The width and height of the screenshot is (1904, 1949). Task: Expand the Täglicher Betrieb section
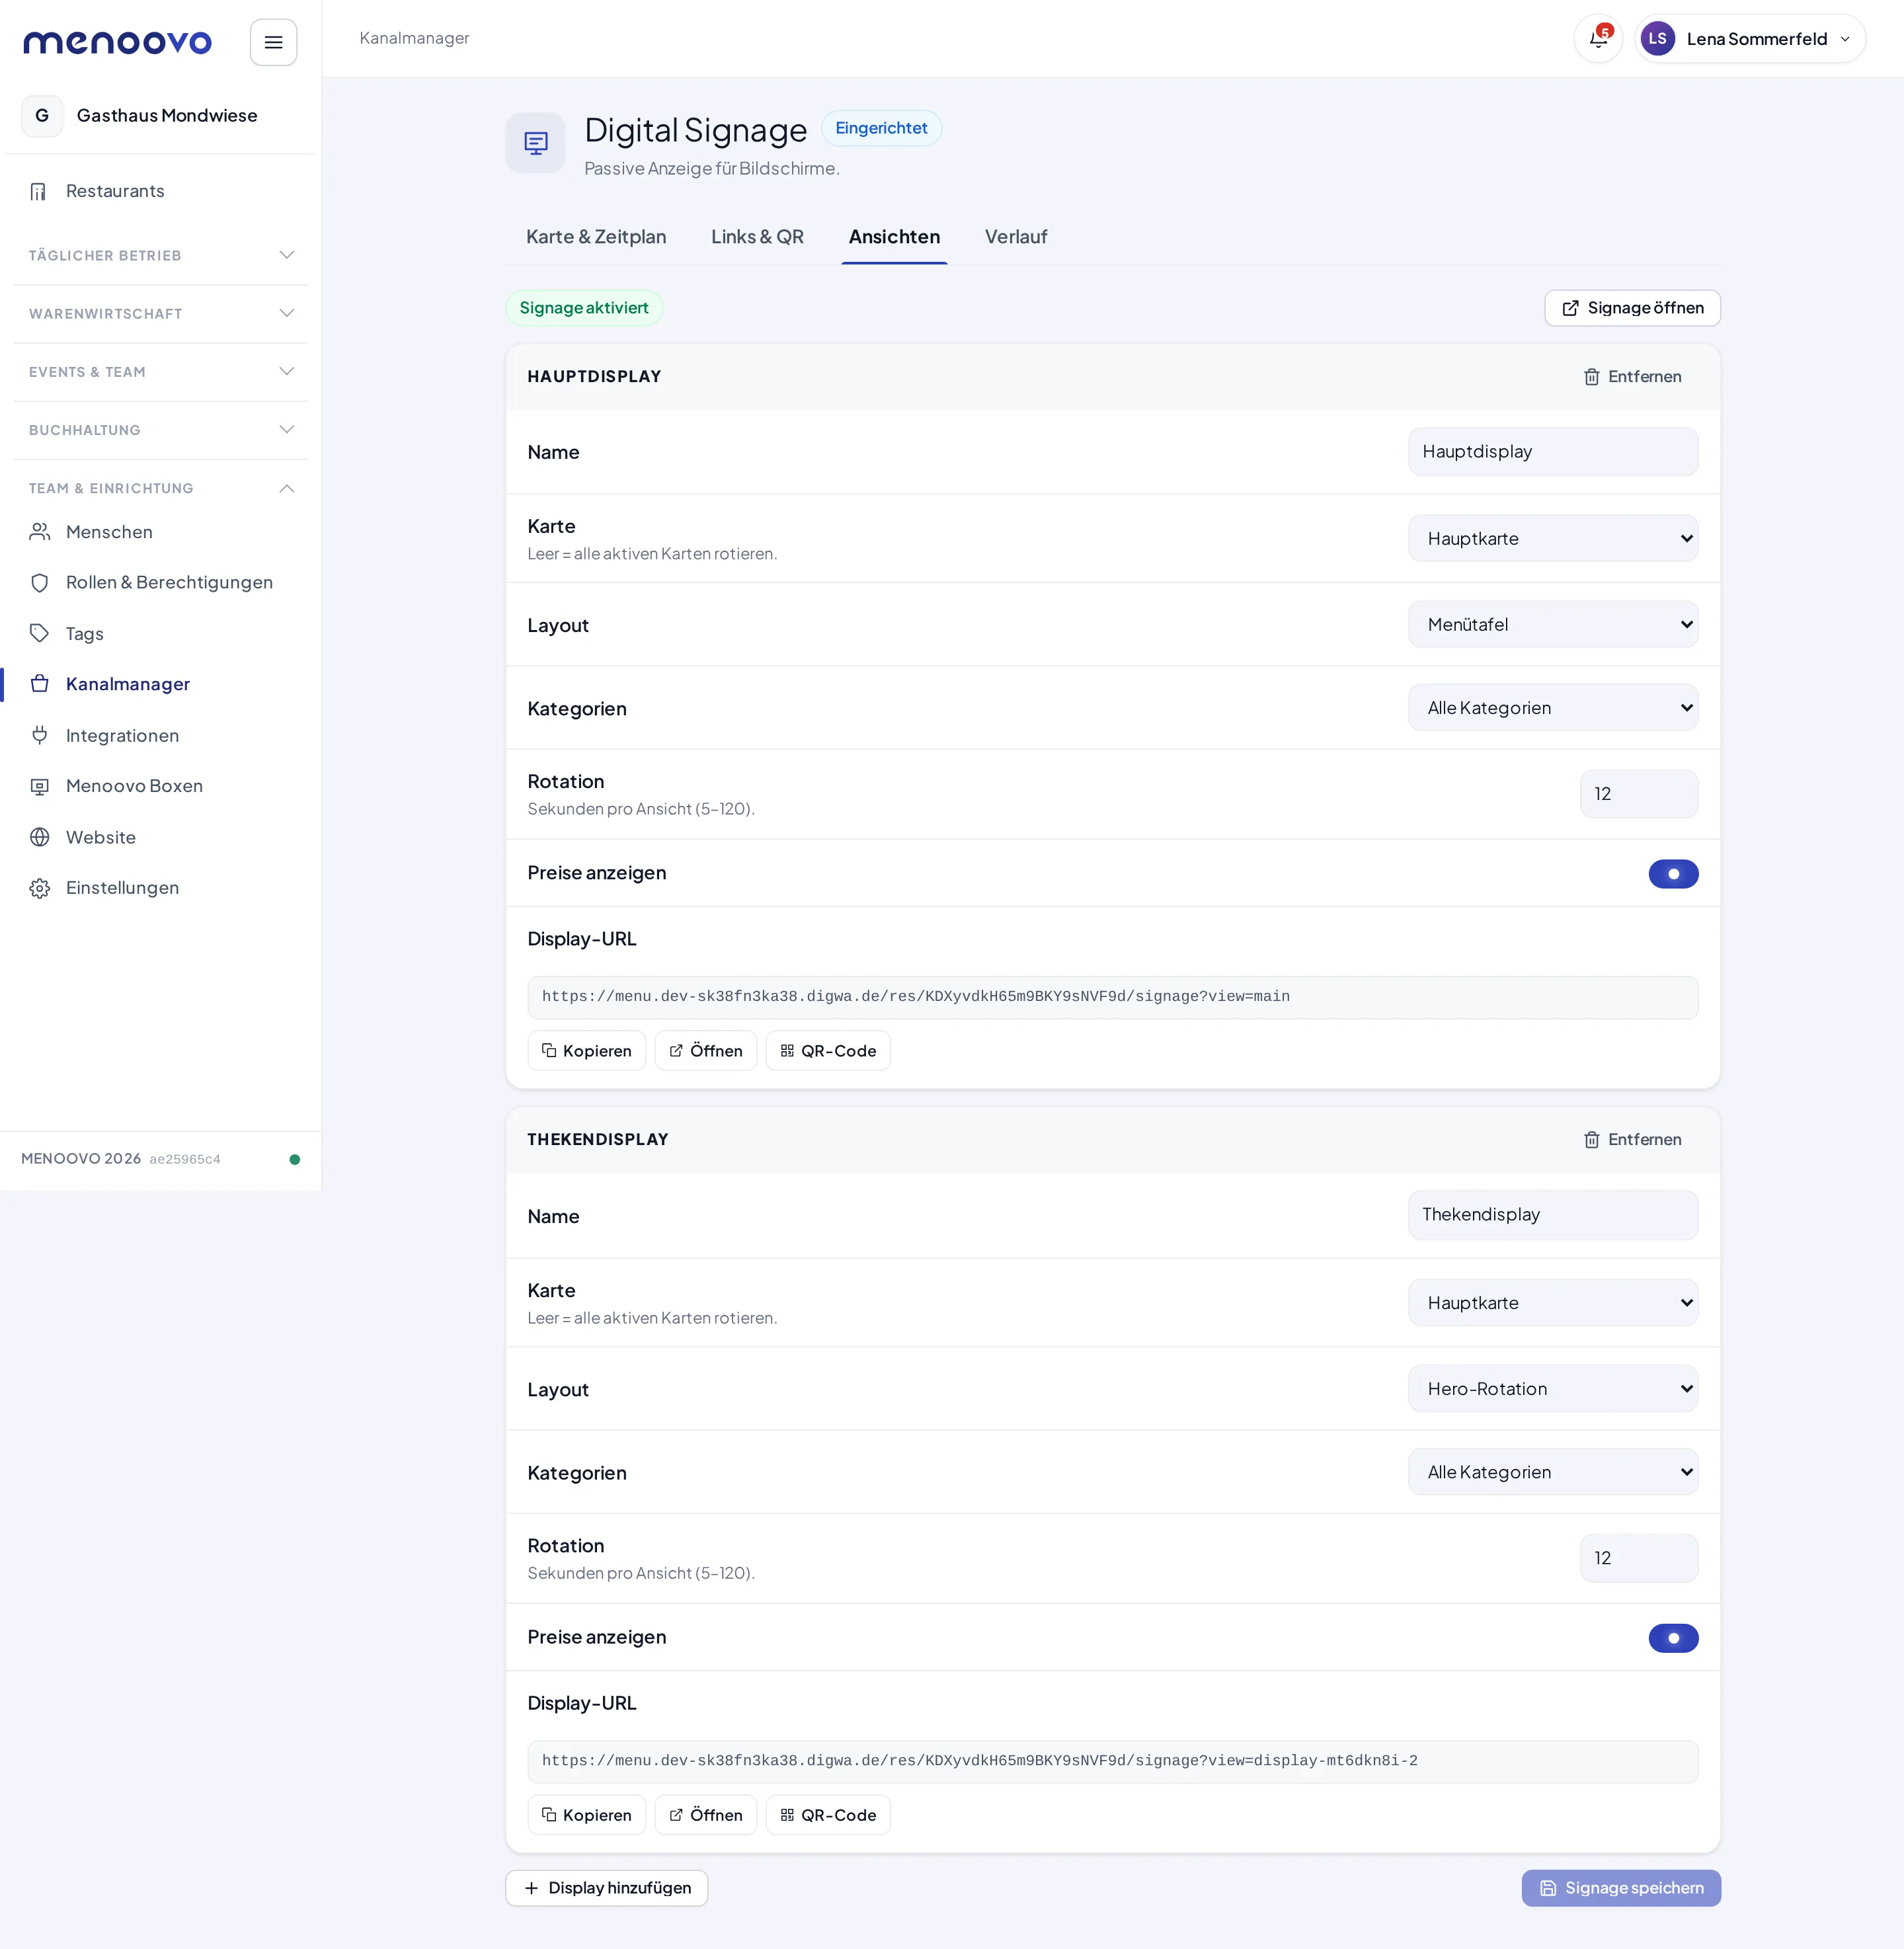point(160,256)
